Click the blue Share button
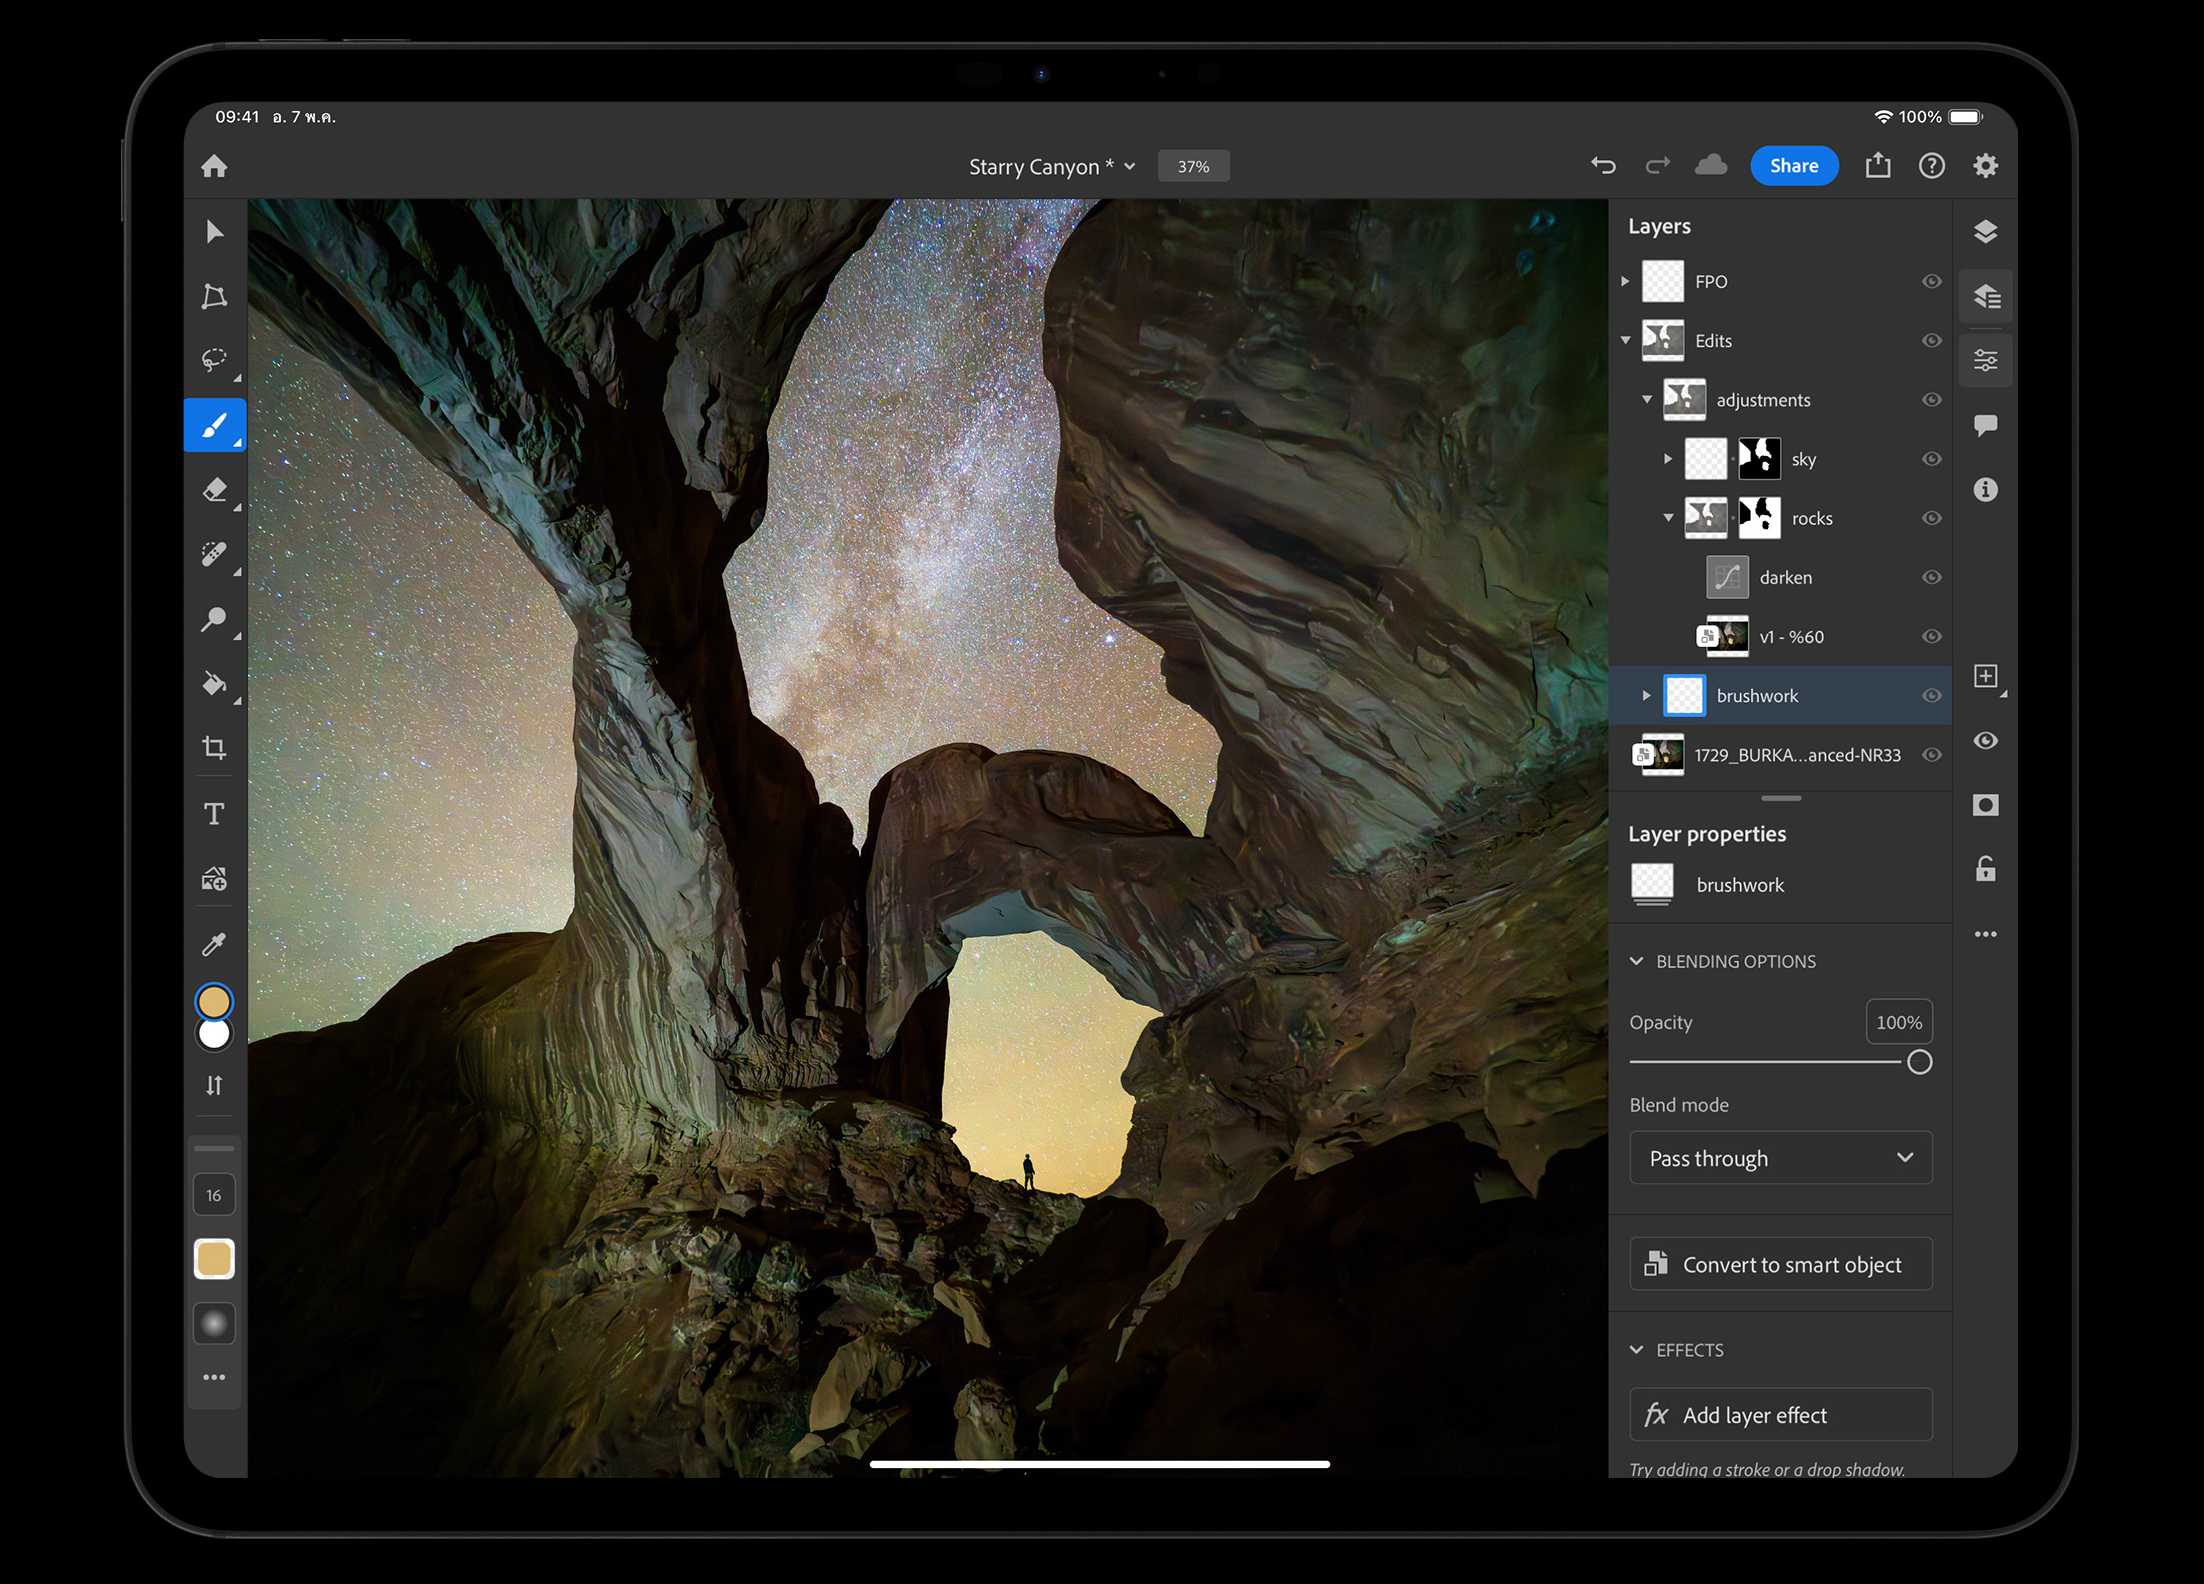The height and width of the screenshot is (1584, 2204). pos(1793,166)
